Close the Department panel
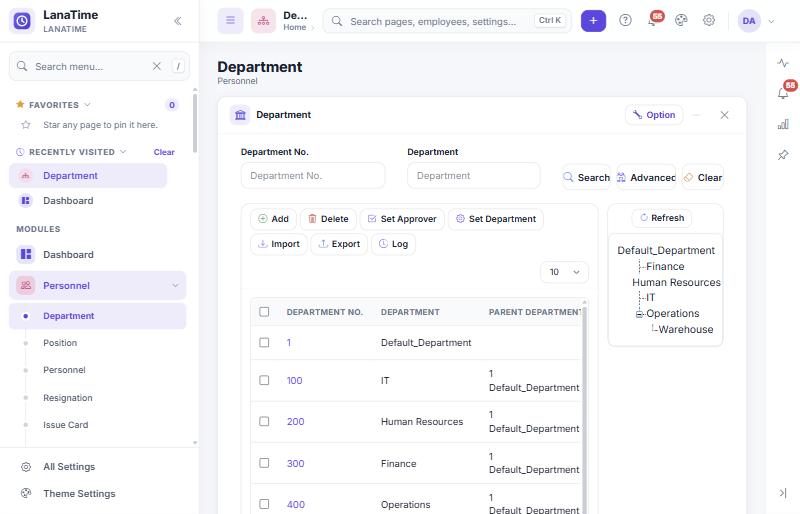Image resolution: width=800 pixels, height=514 pixels. (724, 115)
